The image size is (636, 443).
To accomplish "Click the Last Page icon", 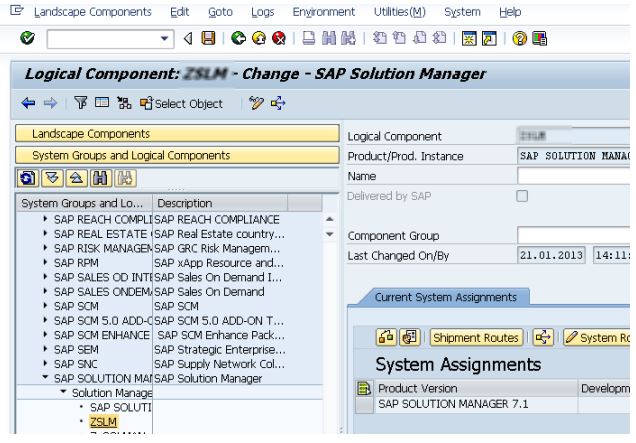I will click(x=439, y=39).
